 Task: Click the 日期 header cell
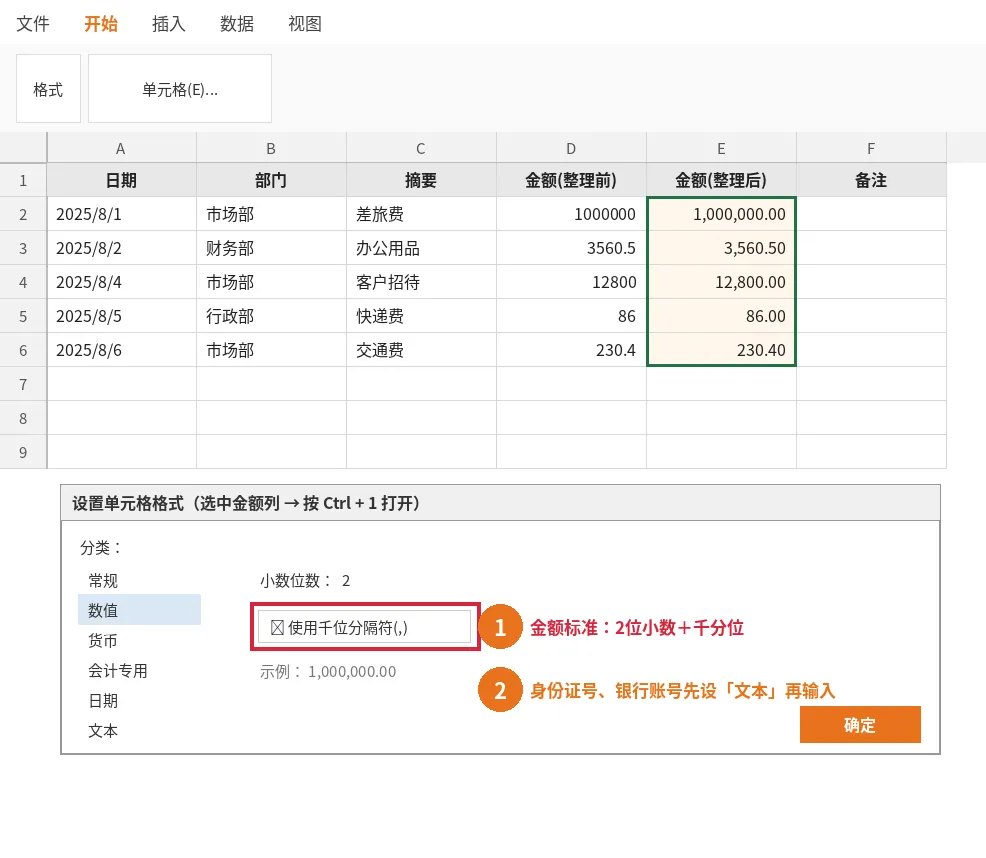pos(121,181)
